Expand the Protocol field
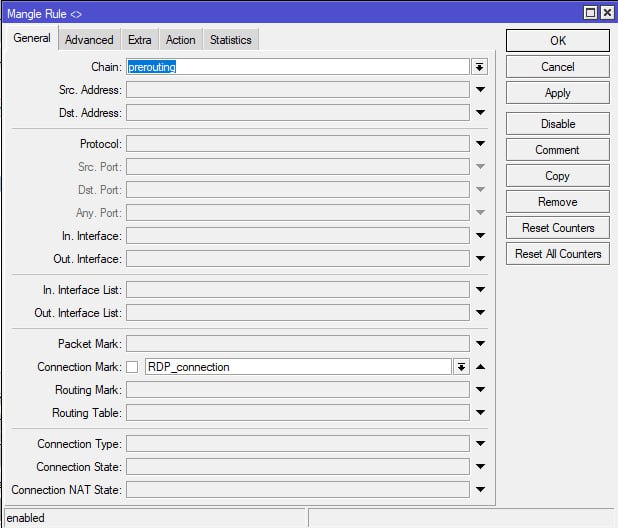Viewport: 618px width, 528px height. [x=480, y=143]
